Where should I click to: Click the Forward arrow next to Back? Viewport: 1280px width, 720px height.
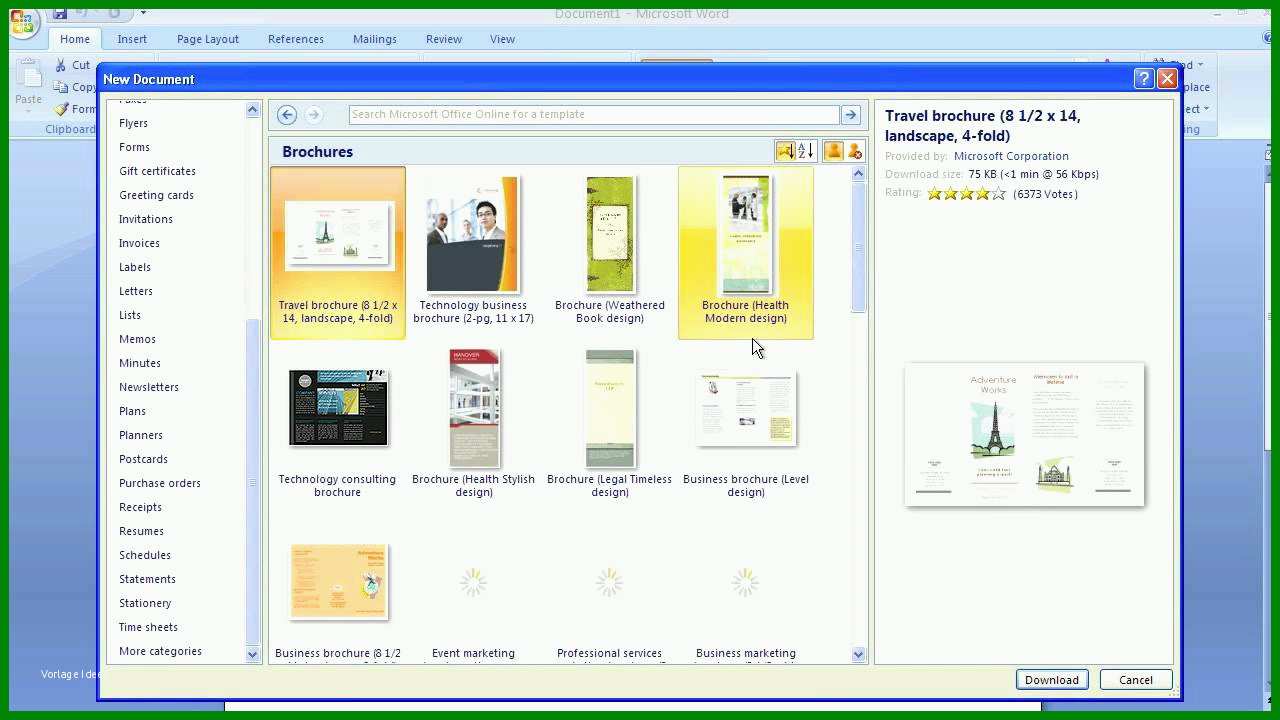click(x=314, y=115)
